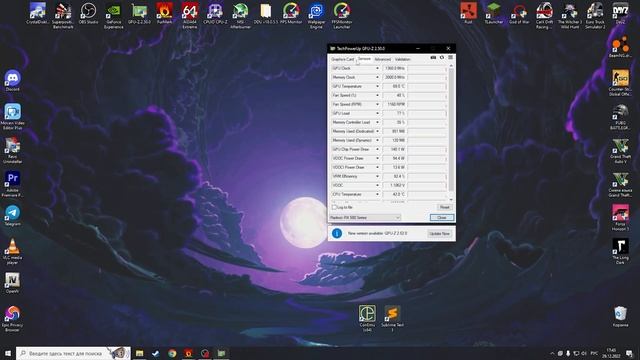Open the CrystalDiskInfo desktop icon
The image size is (640, 360).
point(38,14)
